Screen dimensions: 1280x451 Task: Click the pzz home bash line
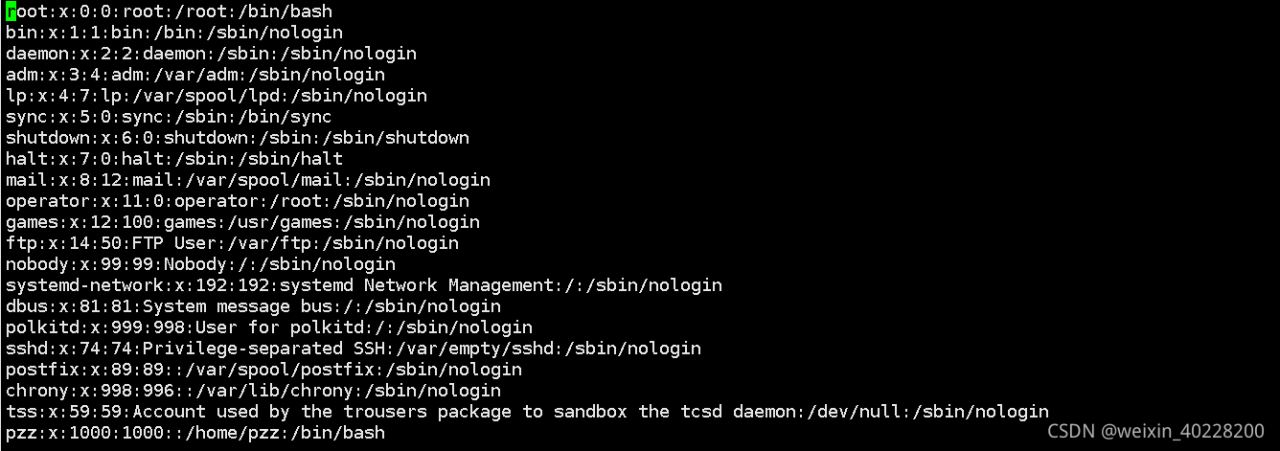point(195,433)
